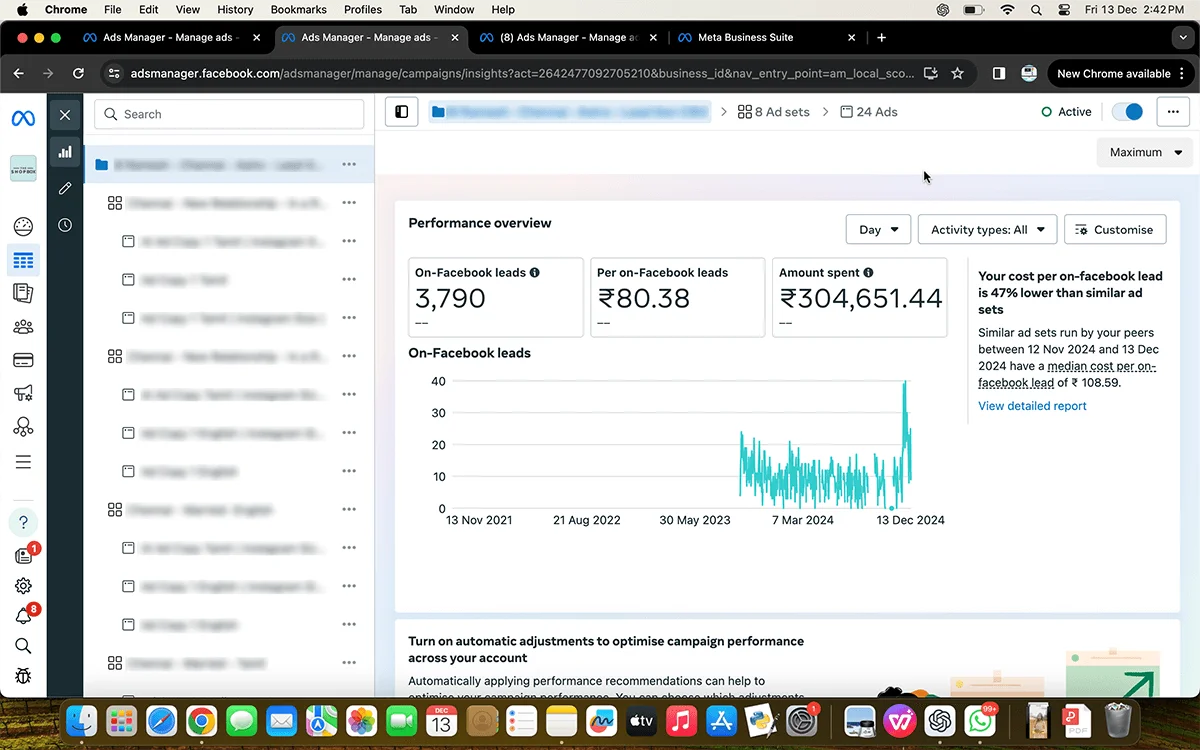The width and height of the screenshot is (1200, 750).
Task: Click the campaign search field
Action: coord(230,114)
